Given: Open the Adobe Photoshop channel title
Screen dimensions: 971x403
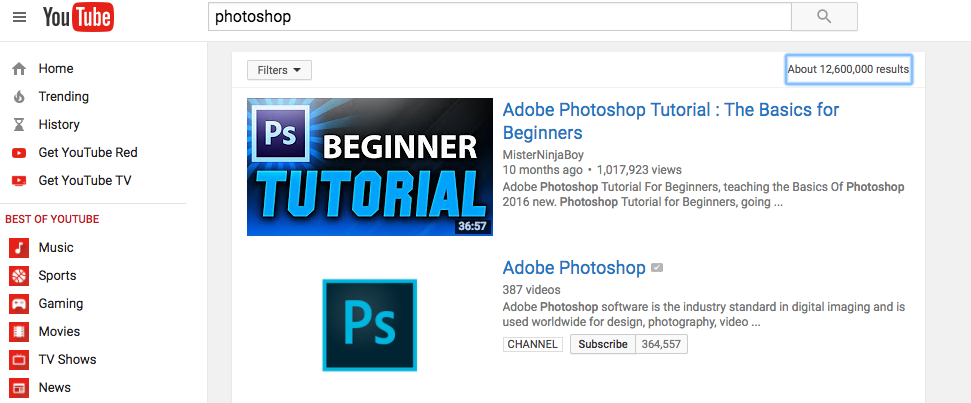Looking at the screenshot, I should coord(574,268).
